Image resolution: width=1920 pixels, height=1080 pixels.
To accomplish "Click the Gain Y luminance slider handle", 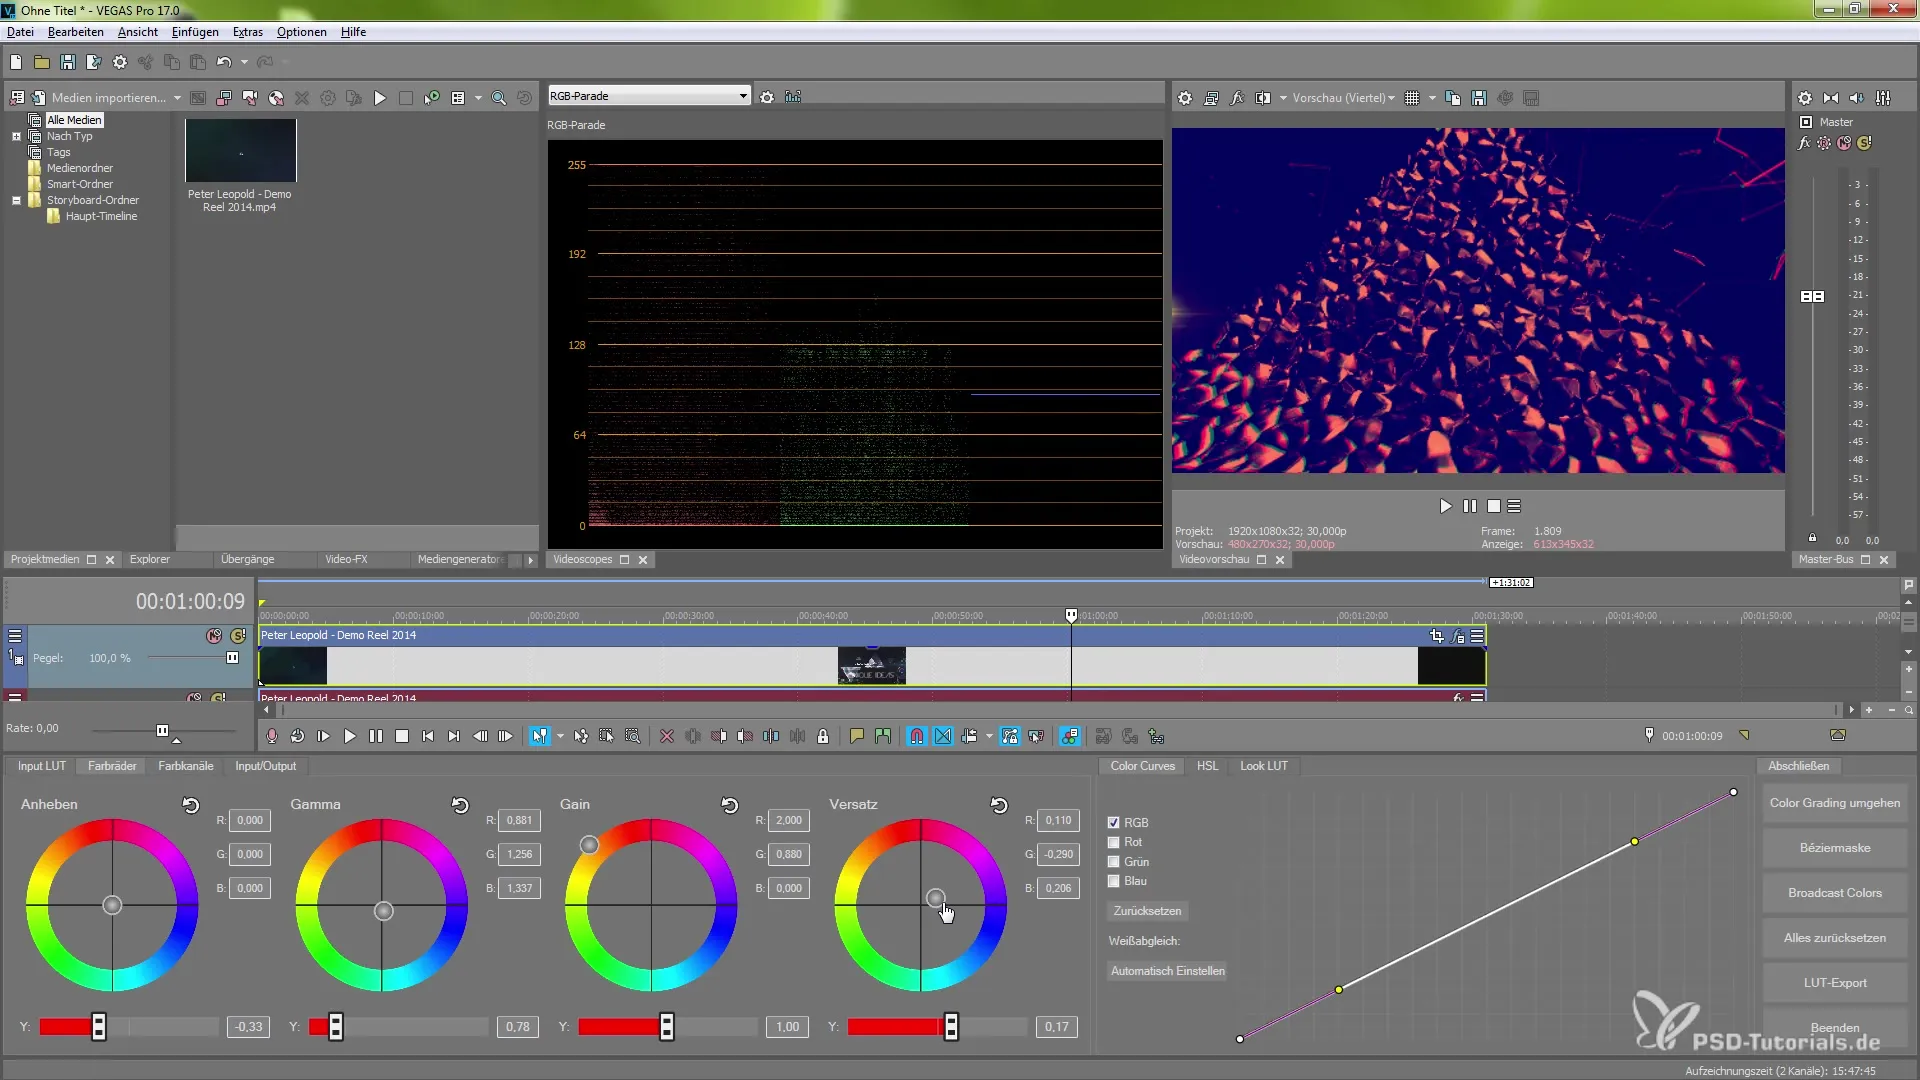I will (667, 1027).
